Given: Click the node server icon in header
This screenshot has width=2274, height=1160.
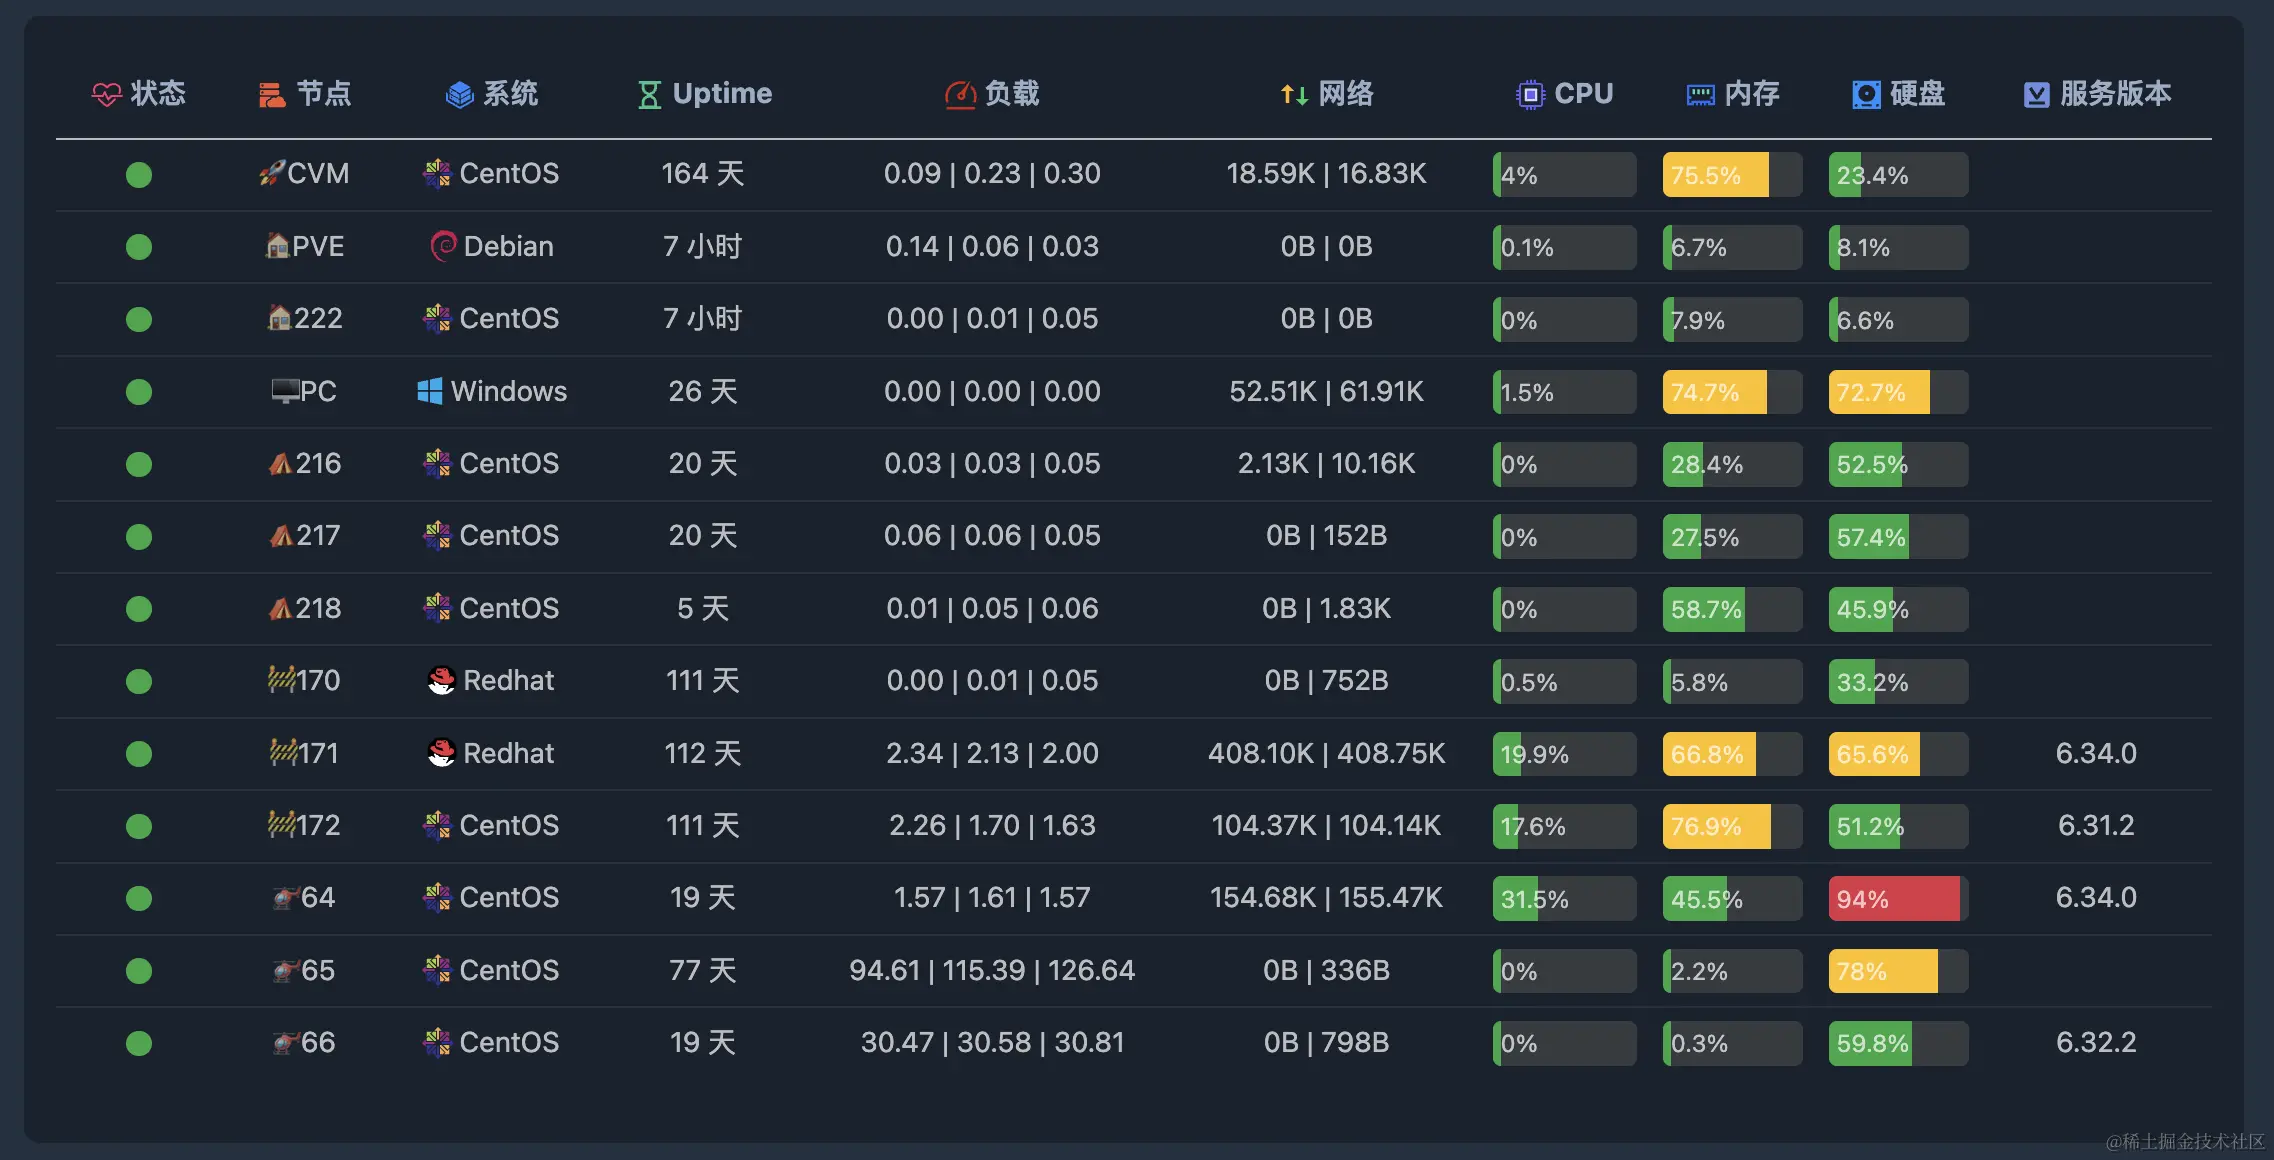Looking at the screenshot, I should coord(272,94).
